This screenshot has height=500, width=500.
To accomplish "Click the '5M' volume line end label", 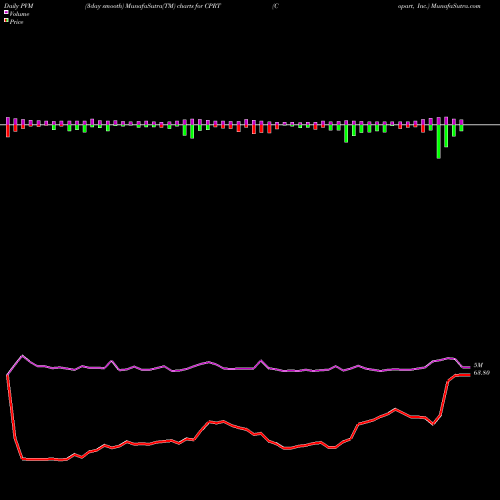I will point(478,365).
